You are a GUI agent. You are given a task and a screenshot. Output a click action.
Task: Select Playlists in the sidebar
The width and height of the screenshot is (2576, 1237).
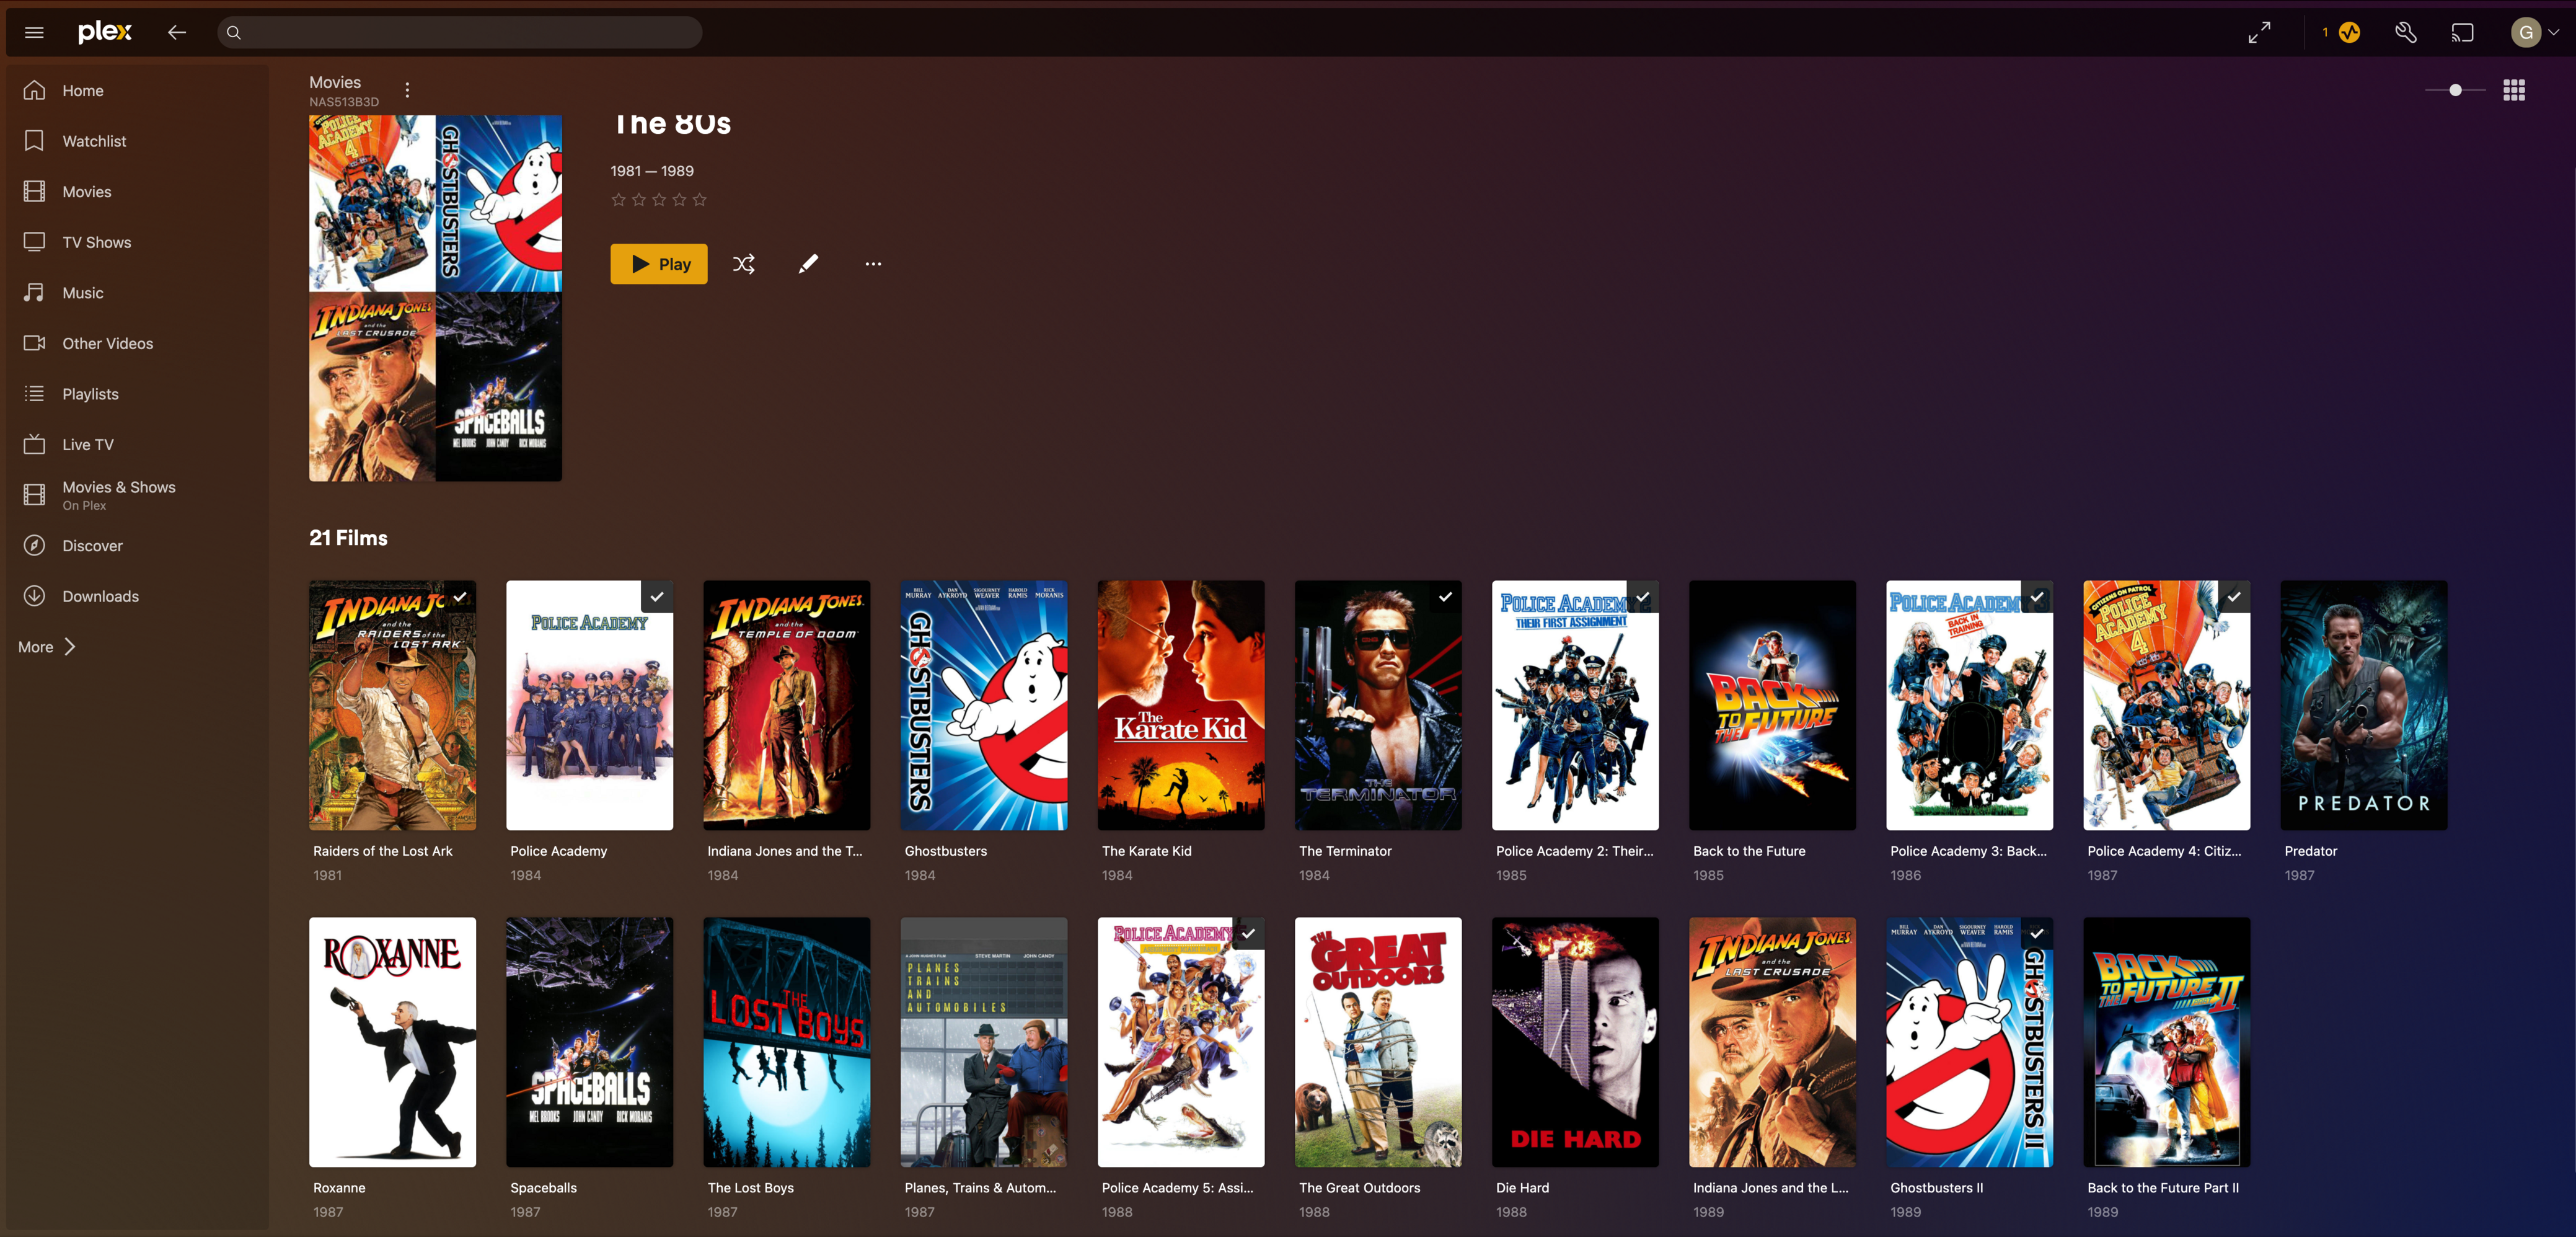click(x=90, y=394)
